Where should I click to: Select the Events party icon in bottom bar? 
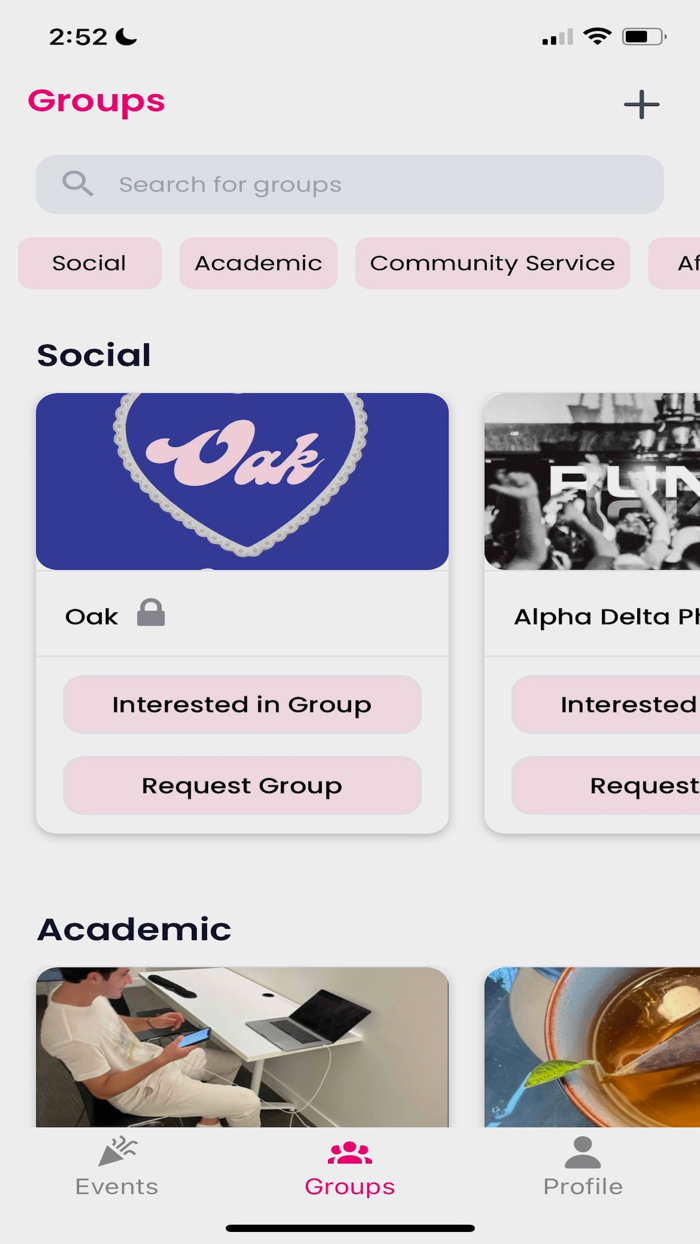pos(116,1152)
